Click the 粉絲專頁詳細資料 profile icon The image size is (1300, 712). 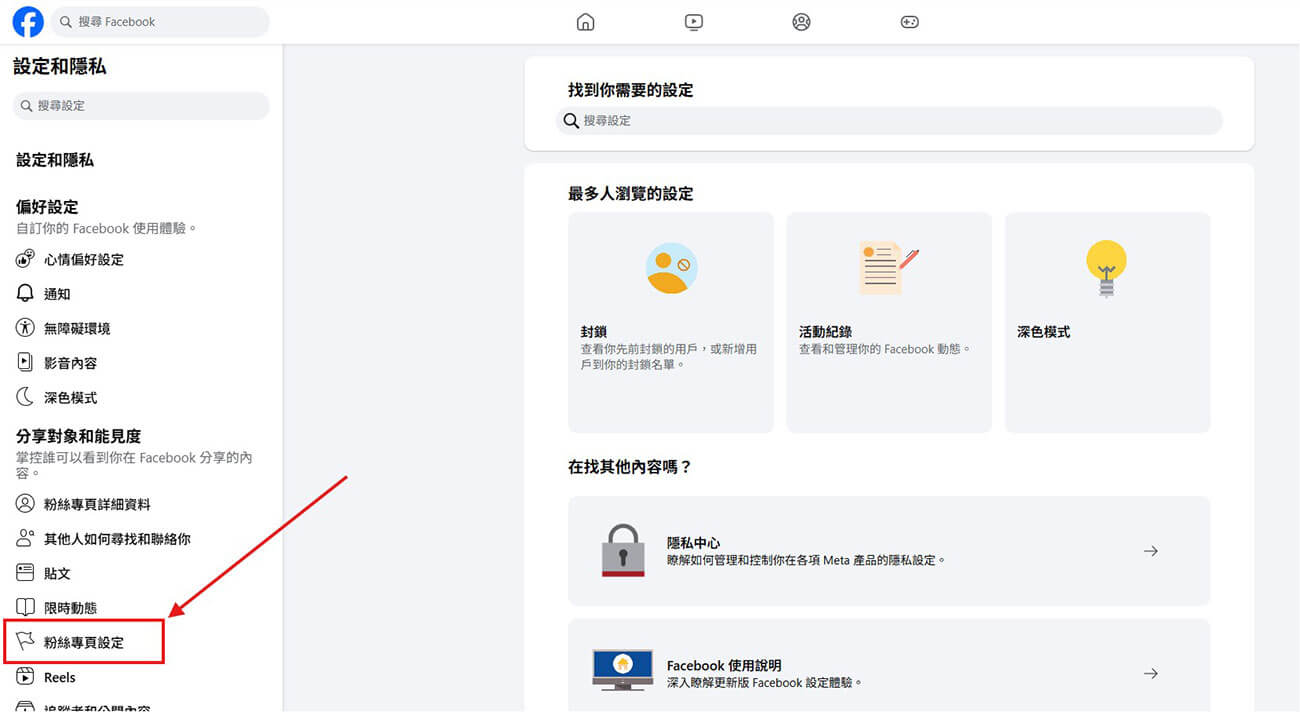point(26,504)
